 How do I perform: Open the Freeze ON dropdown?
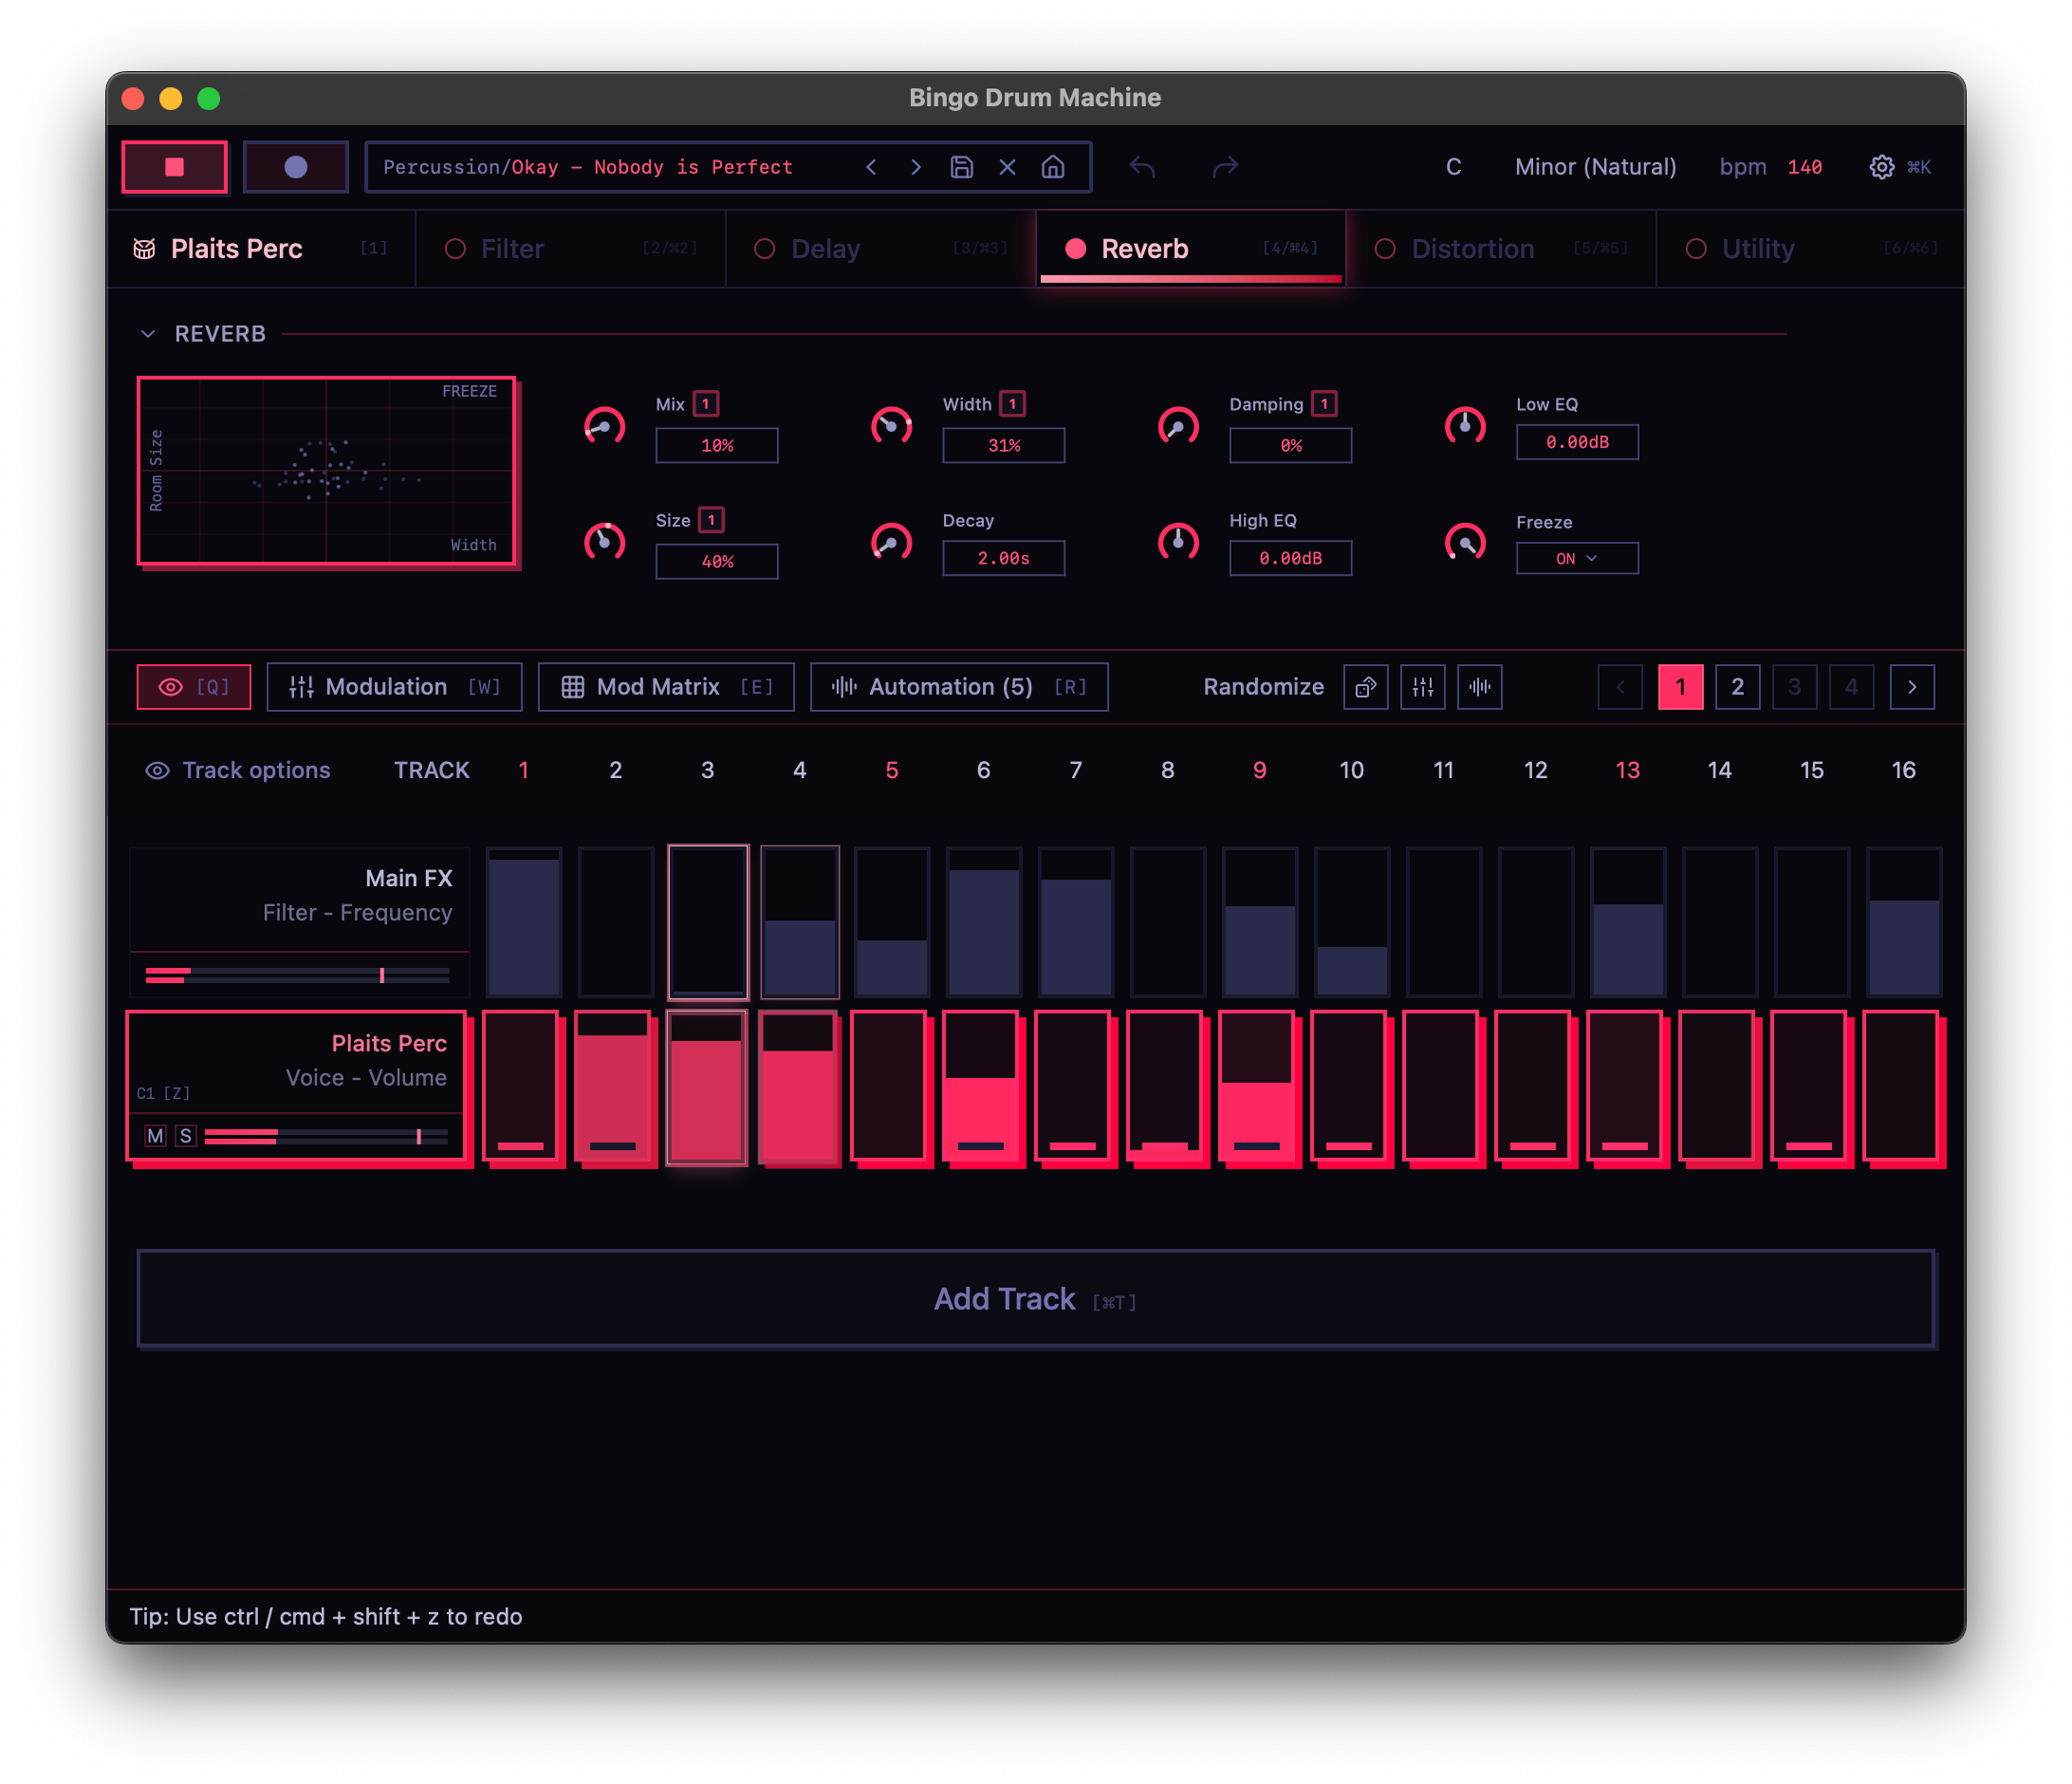point(1576,559)
